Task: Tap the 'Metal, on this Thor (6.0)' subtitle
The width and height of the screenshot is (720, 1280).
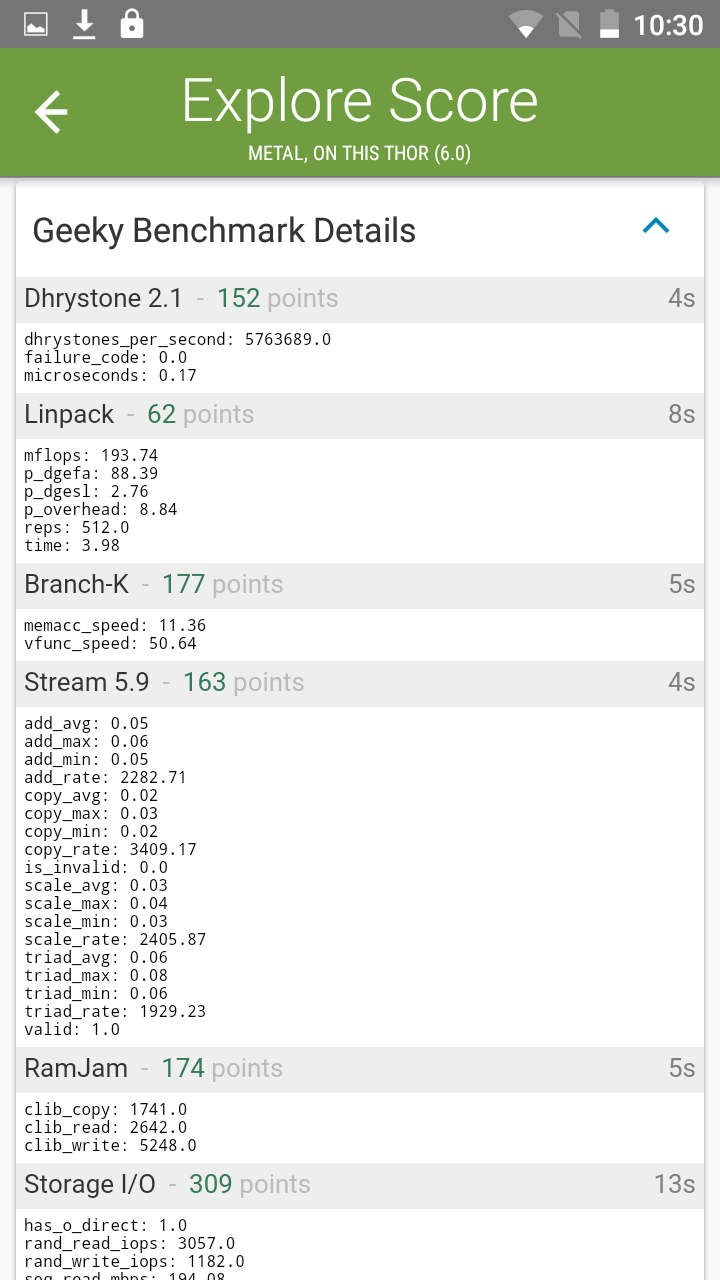Action: pos(360,153)
